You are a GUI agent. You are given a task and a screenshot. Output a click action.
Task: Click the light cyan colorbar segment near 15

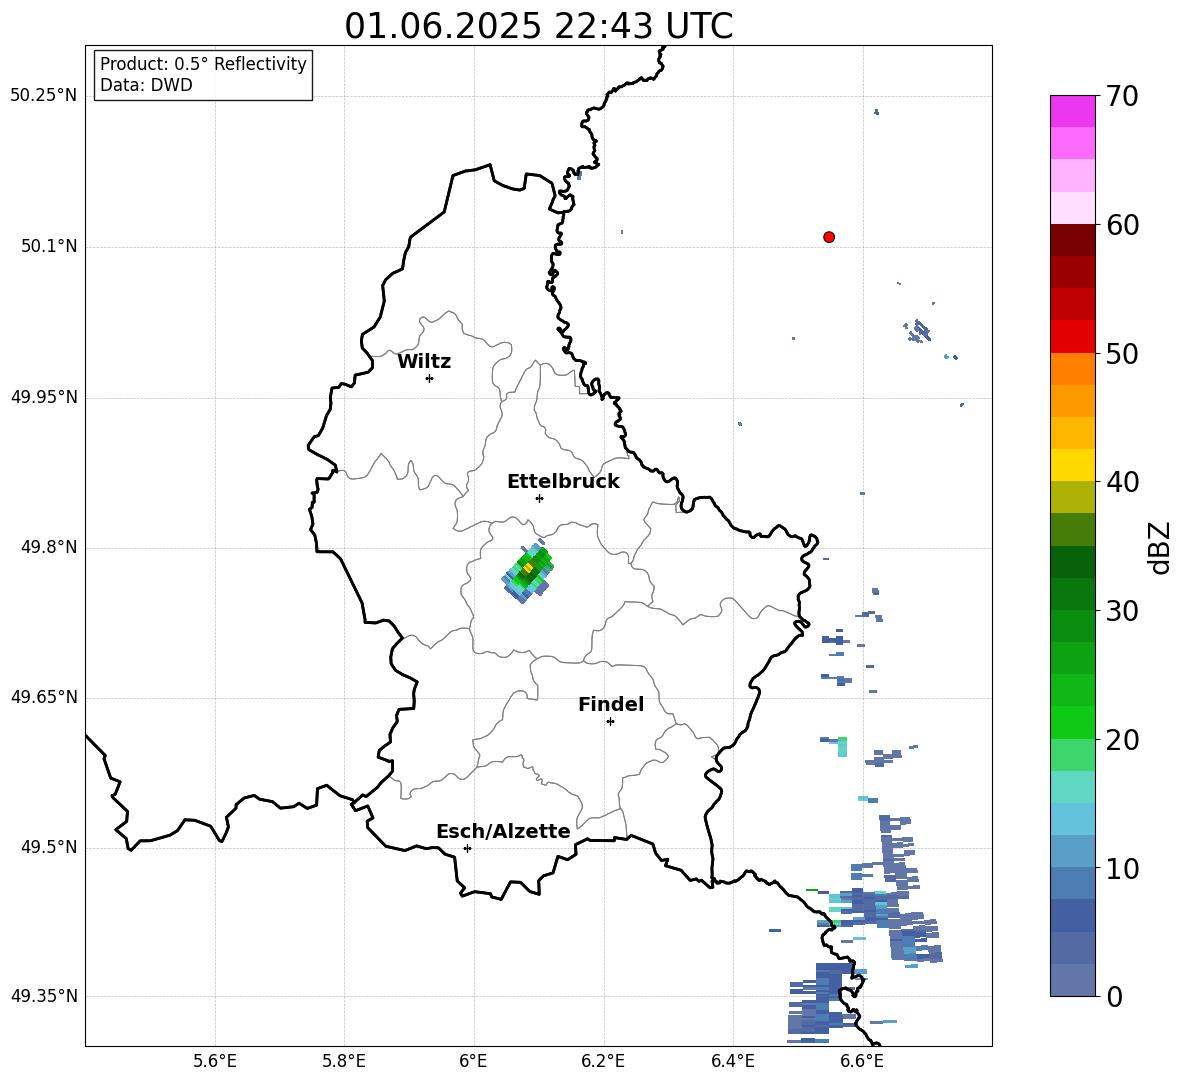(1072, 787)
